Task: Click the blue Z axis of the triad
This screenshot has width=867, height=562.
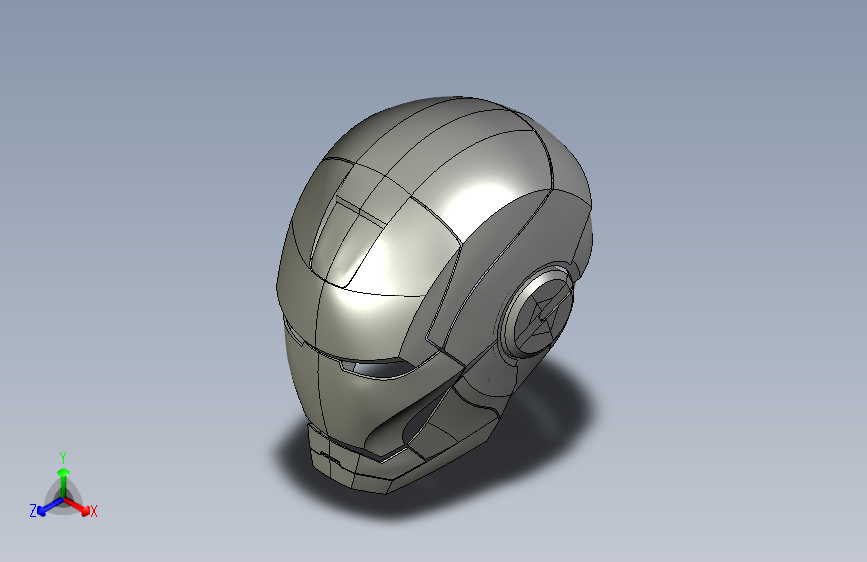Action: [x=48, y=507]
